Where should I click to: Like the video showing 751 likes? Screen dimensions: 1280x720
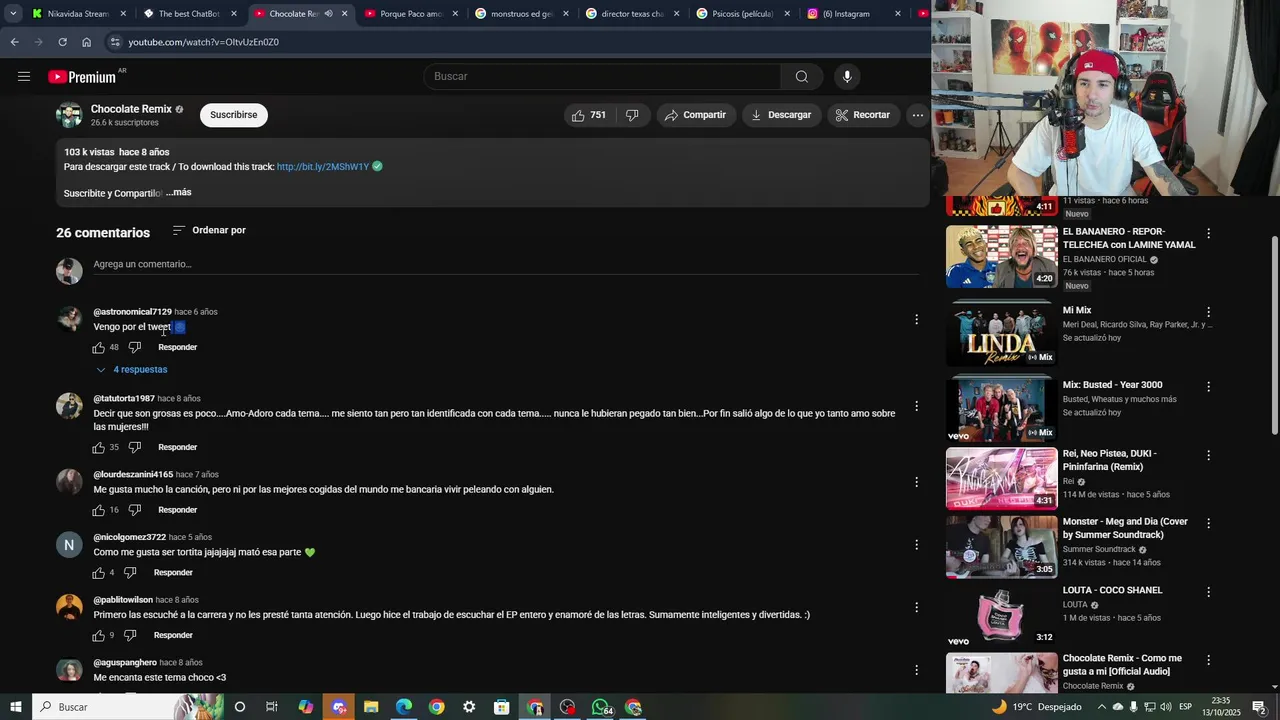coord(589,115)
